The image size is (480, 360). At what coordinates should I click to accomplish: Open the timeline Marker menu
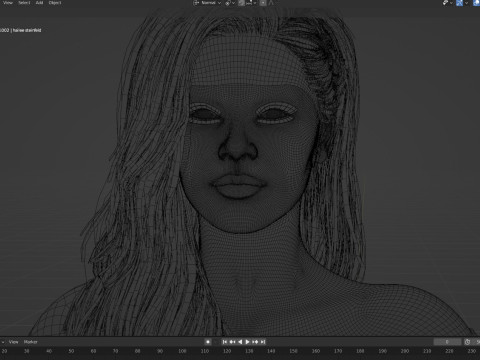coord(31,342)
